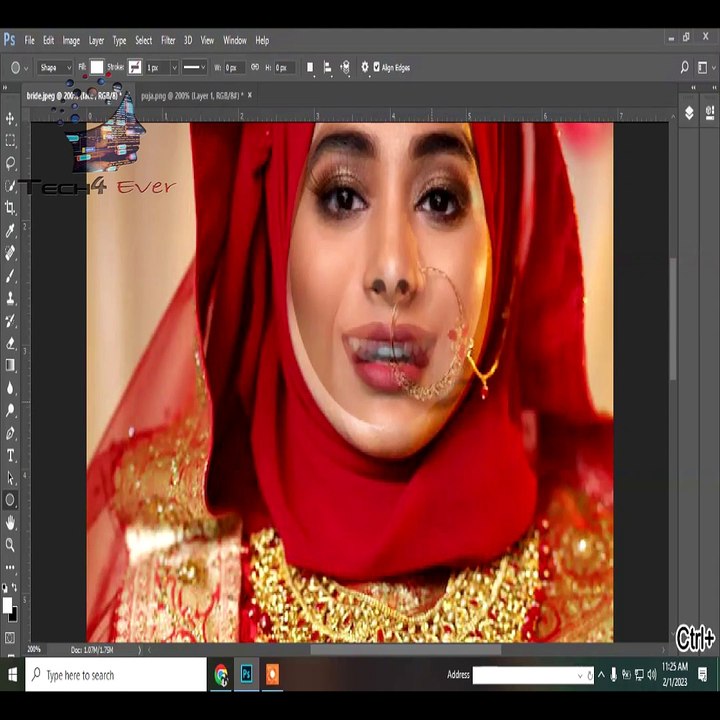Image resolution: width=720 pixels, height=720 pixels.
Task: Toggle the Align Edges checkbox
Action: click(x=377, y=67)
